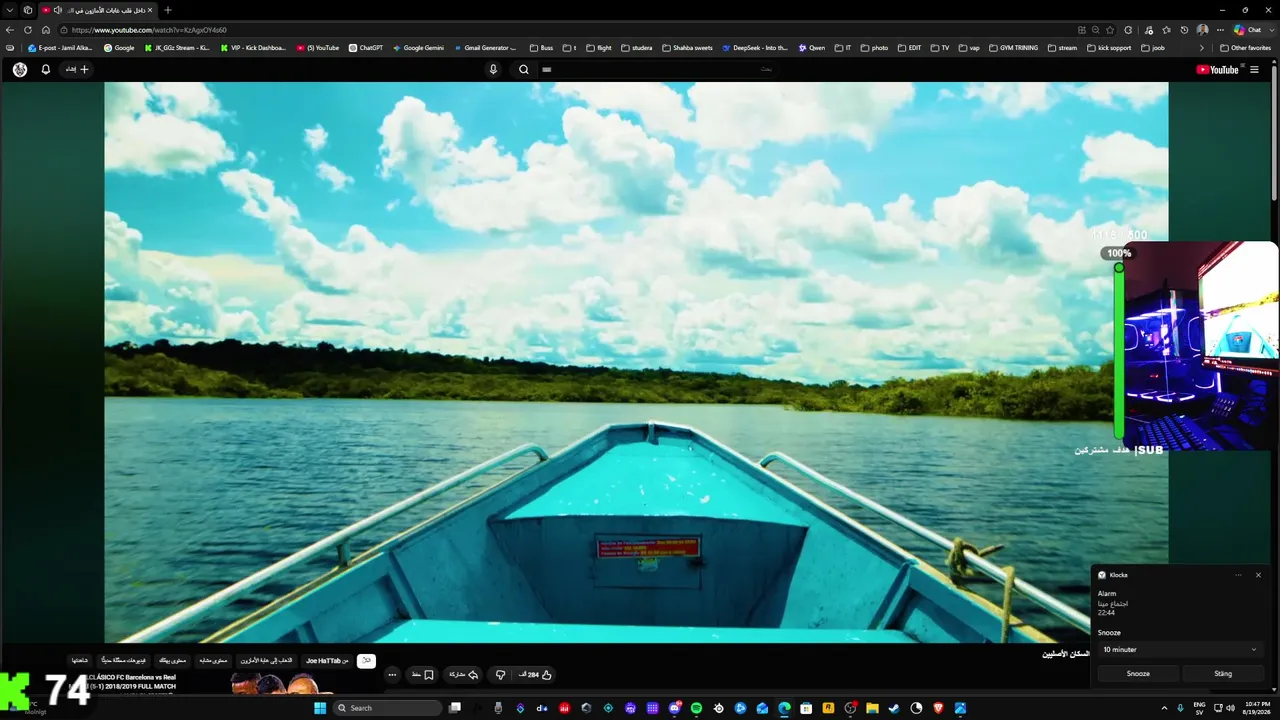This screenshot has height=720, width=1280.
Task: Open File Explorer from the taskbar
Action: click(872, 708)
